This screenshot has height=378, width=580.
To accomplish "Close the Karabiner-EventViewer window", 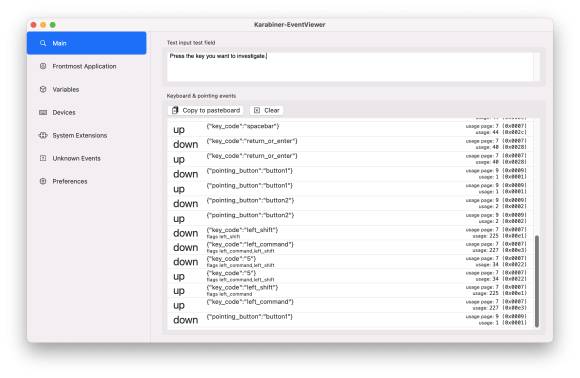I will click(33, 25).
